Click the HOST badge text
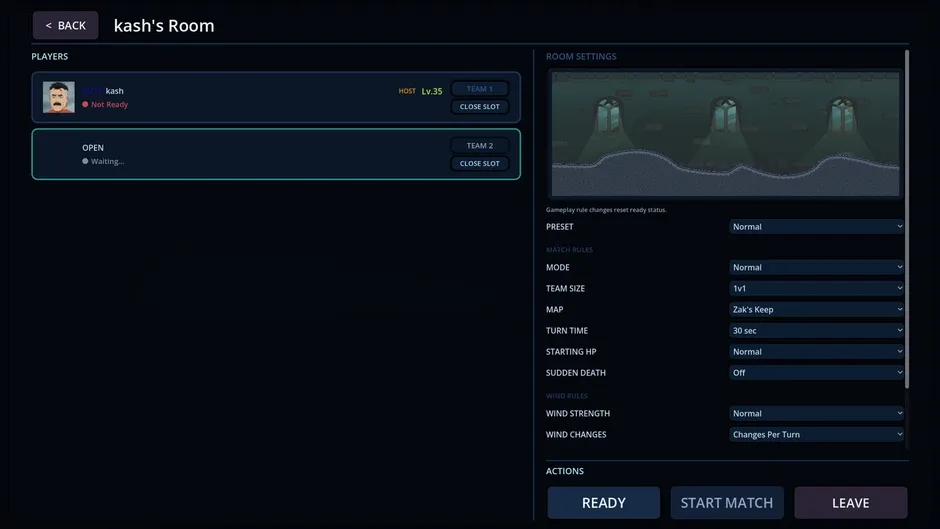This screenshot has height=529, width=940. tap(407, 91)
